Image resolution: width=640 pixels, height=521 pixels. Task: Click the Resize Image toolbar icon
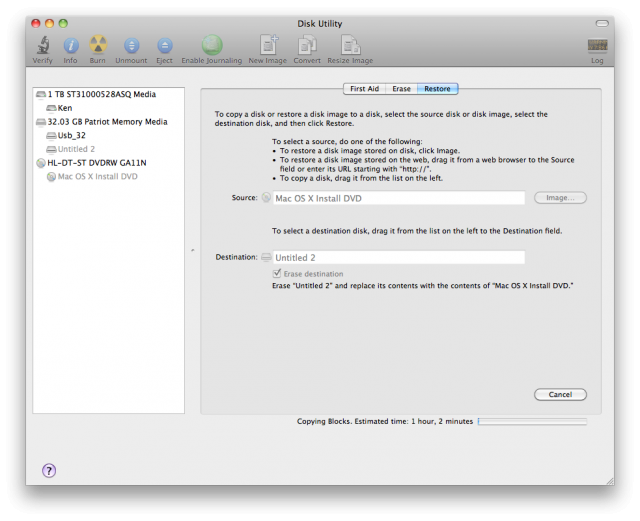[350, 45]
